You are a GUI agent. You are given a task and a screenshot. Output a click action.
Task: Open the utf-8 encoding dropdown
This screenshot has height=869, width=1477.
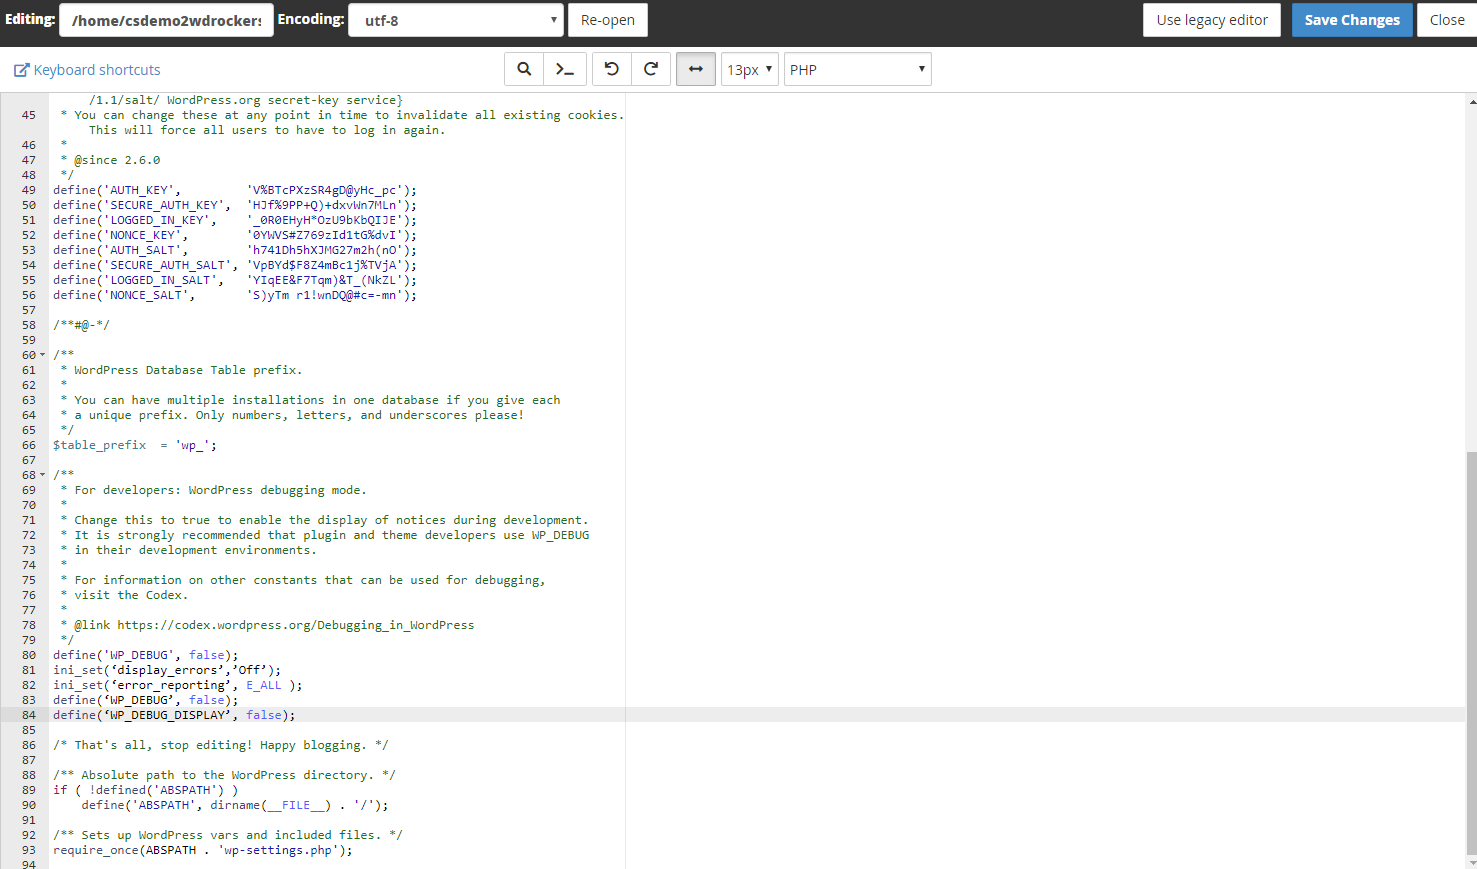click(456, 20)
